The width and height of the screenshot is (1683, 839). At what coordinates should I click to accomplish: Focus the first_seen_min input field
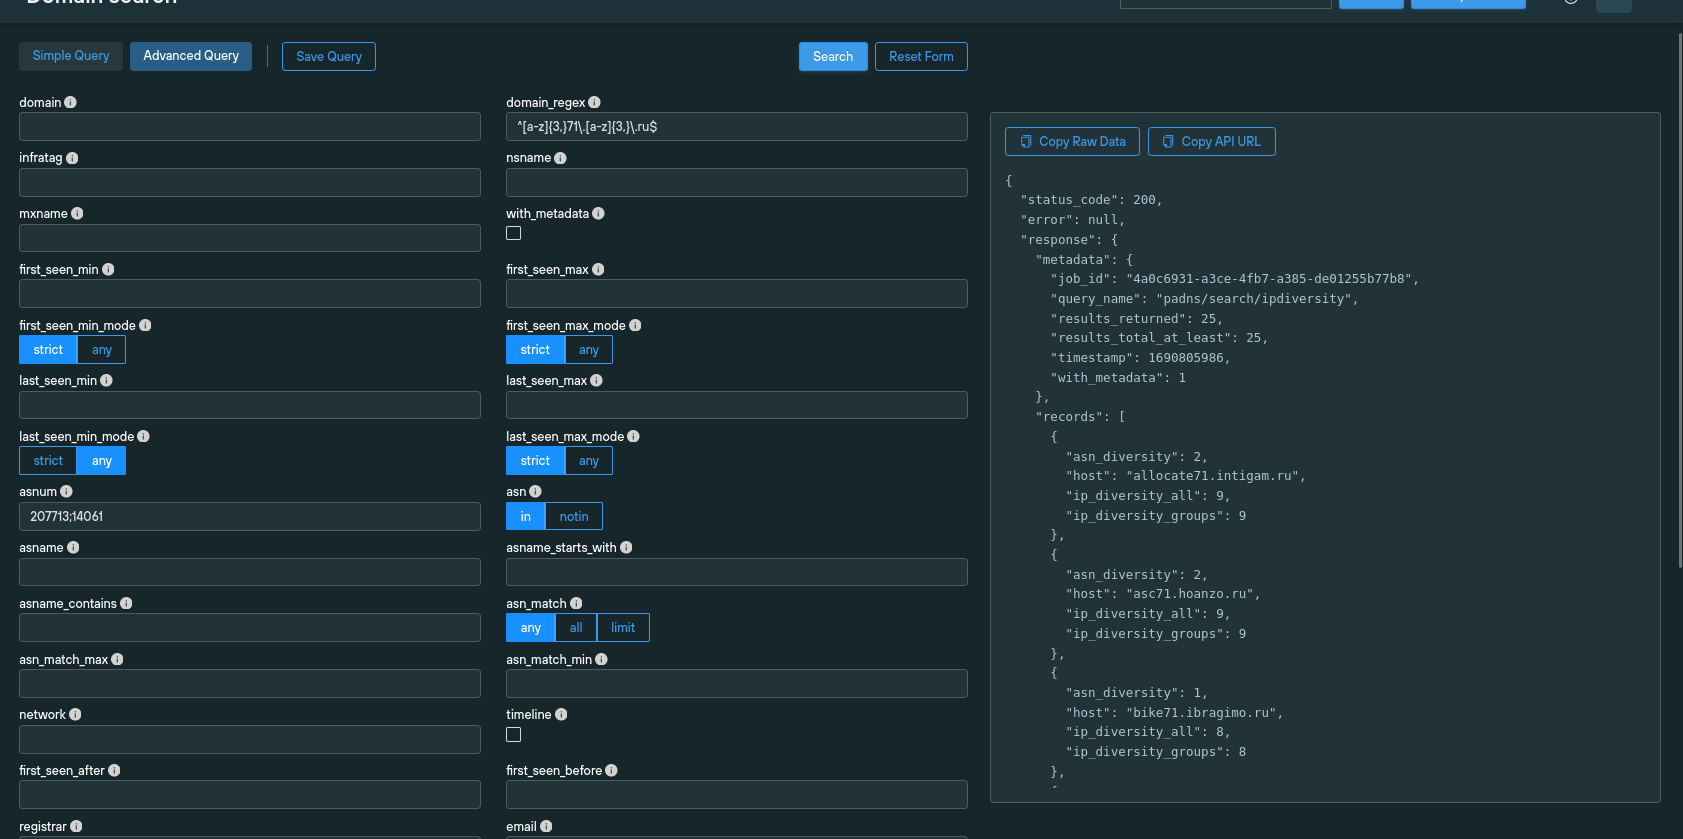[x=250, y=293]
